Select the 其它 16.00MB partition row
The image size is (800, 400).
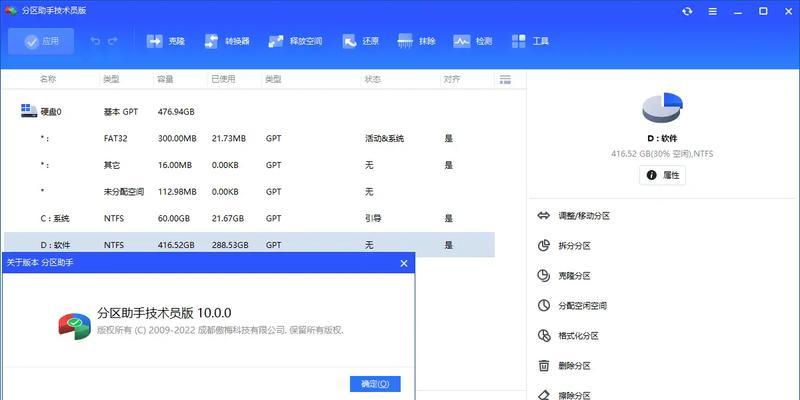[249, 165]
